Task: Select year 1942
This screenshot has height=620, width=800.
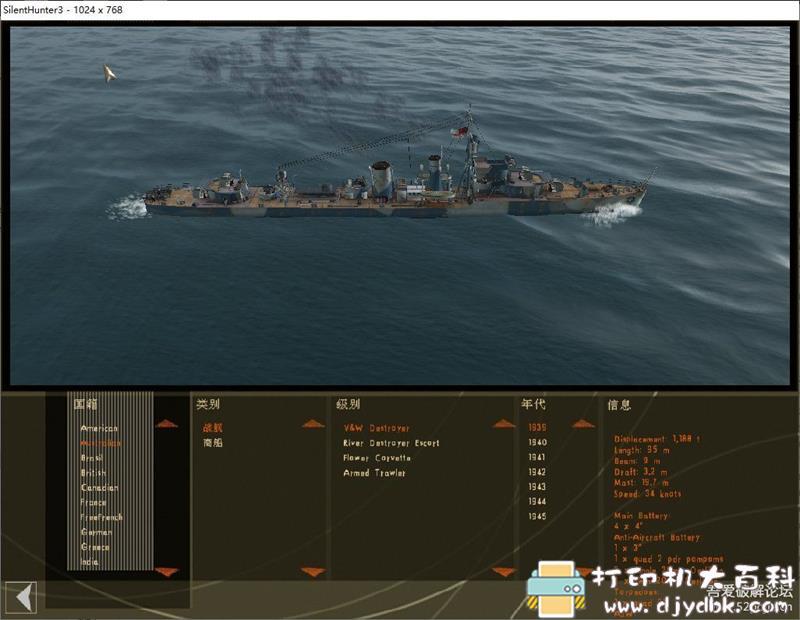Action: pos(537,472)
